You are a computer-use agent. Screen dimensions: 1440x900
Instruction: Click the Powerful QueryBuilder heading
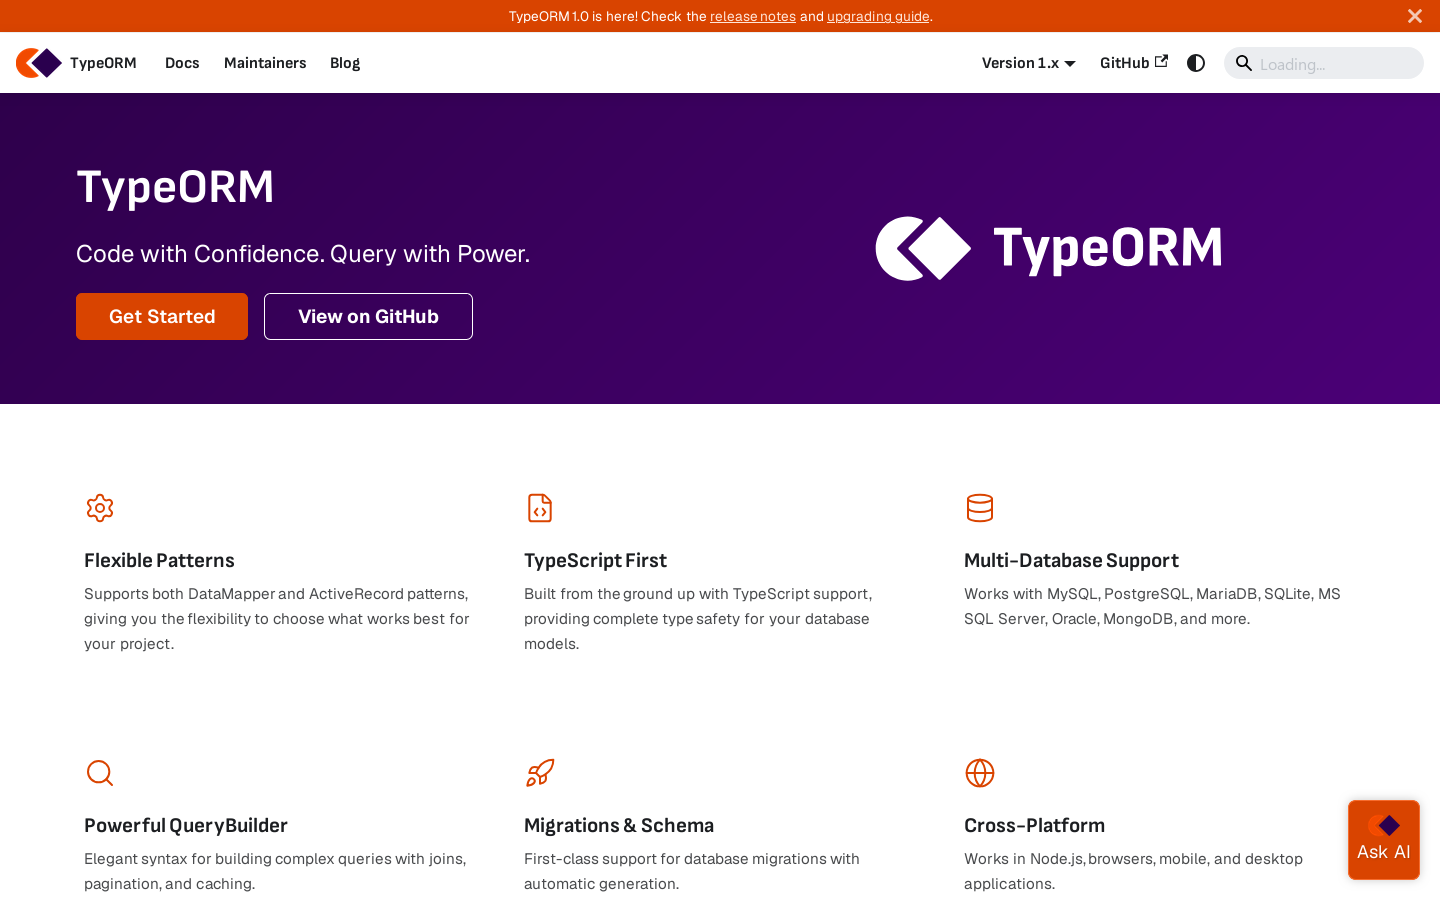click(x=186, y=826)
